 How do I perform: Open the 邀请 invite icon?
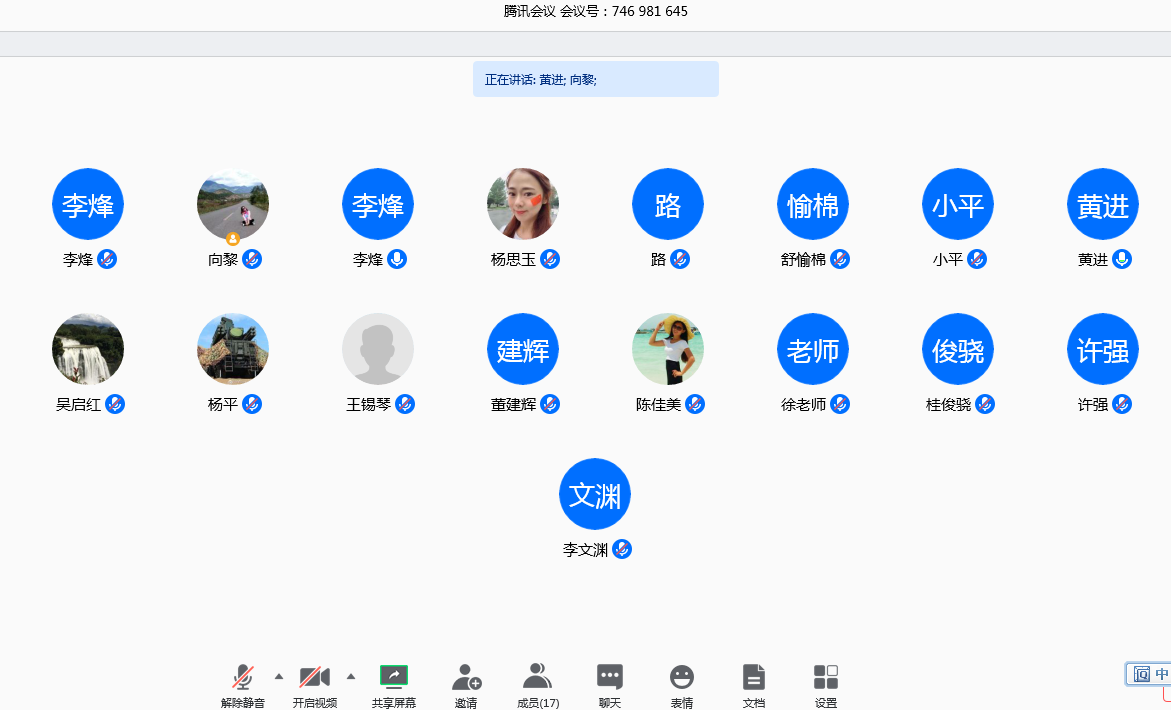(466, 678)
